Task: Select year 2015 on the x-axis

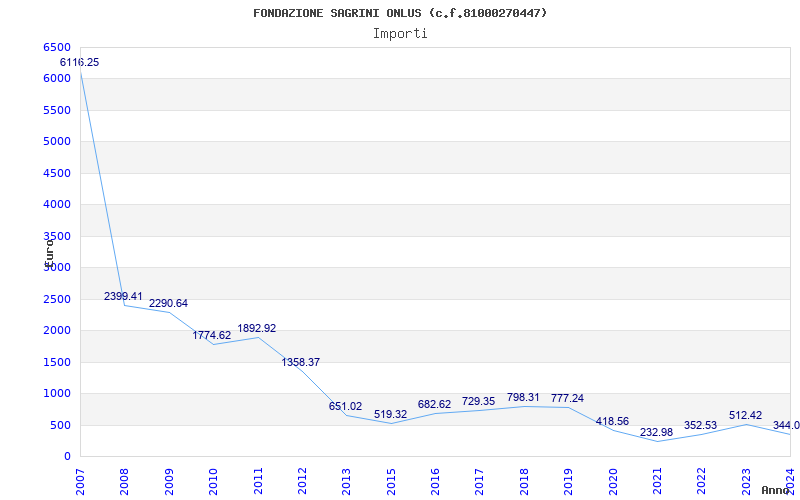Action: click(x=391, y=482)
